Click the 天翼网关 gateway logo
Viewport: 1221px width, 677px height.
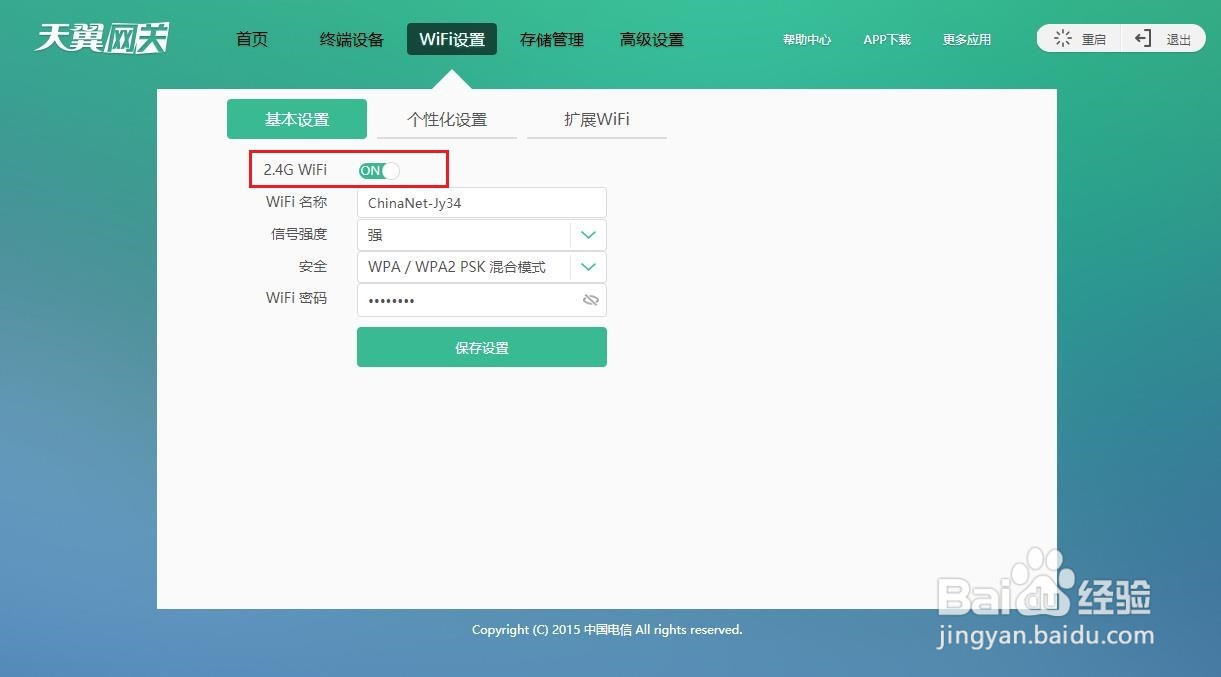(x=100, y=37)
